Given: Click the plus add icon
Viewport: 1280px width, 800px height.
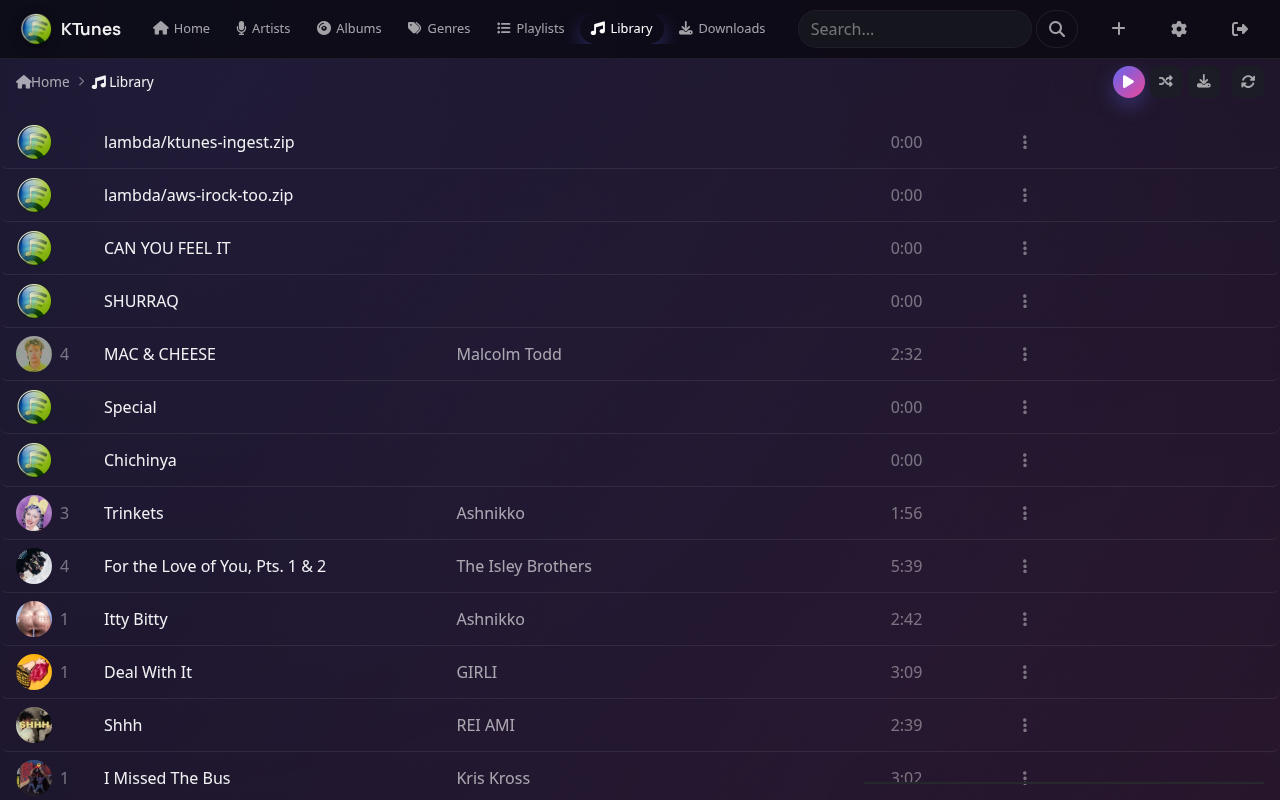Looking at the screenshot, I should 1118,29.
